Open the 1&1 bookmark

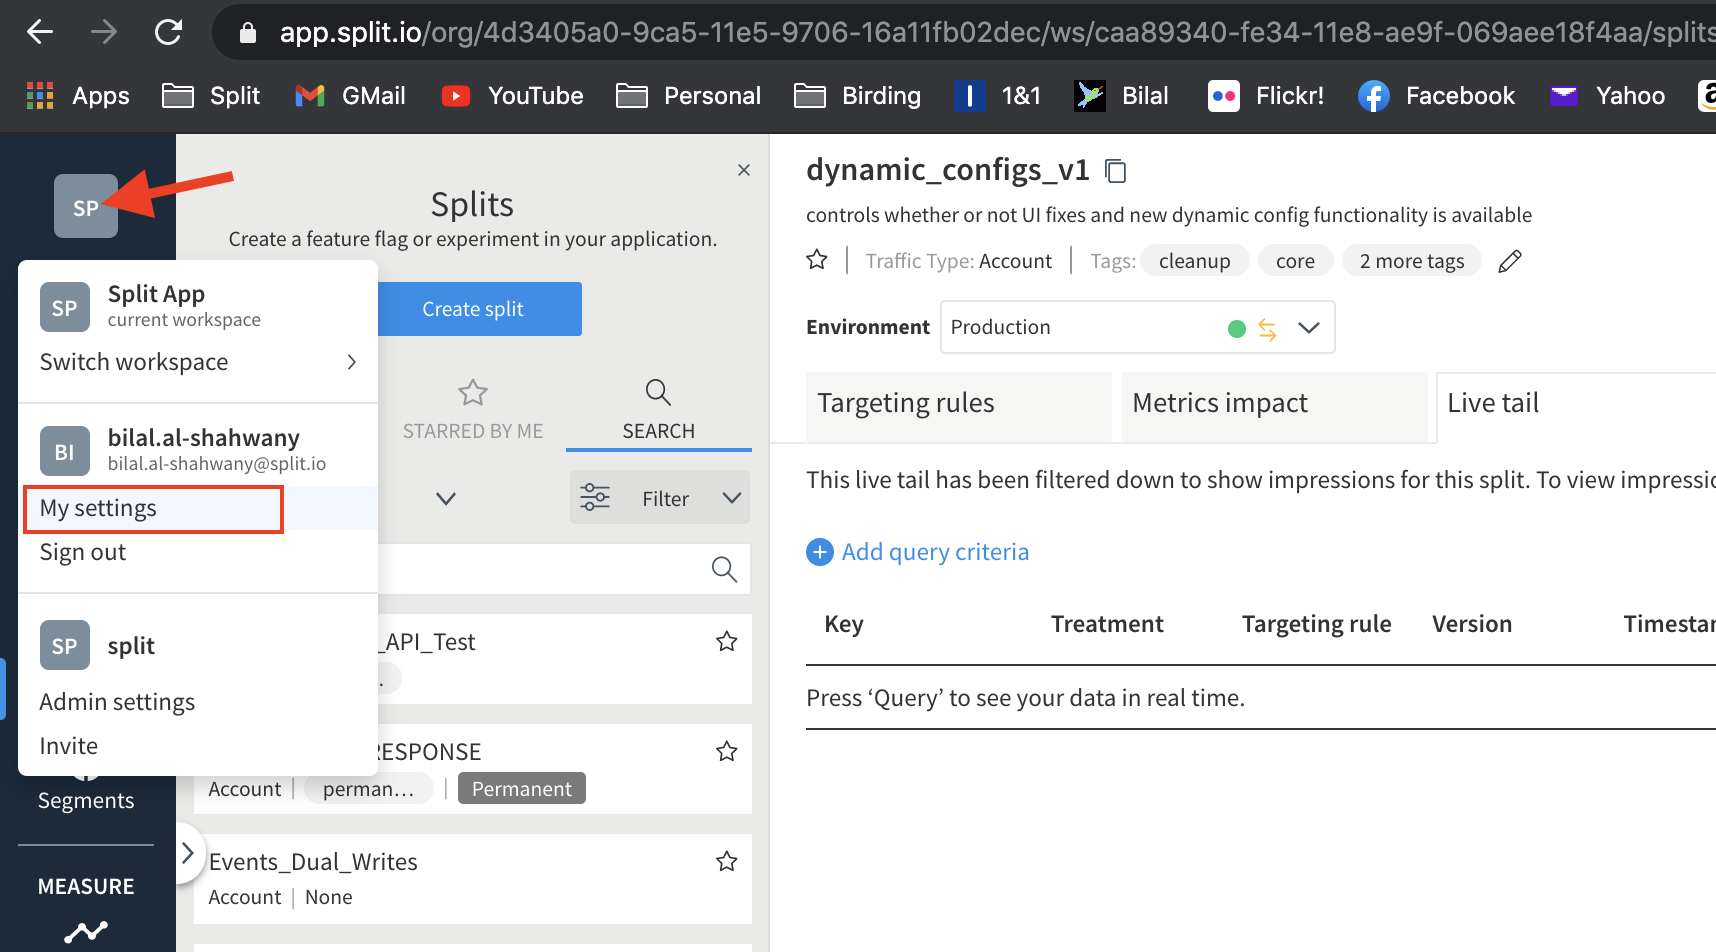pyautogui.click(x=997, y=96)
